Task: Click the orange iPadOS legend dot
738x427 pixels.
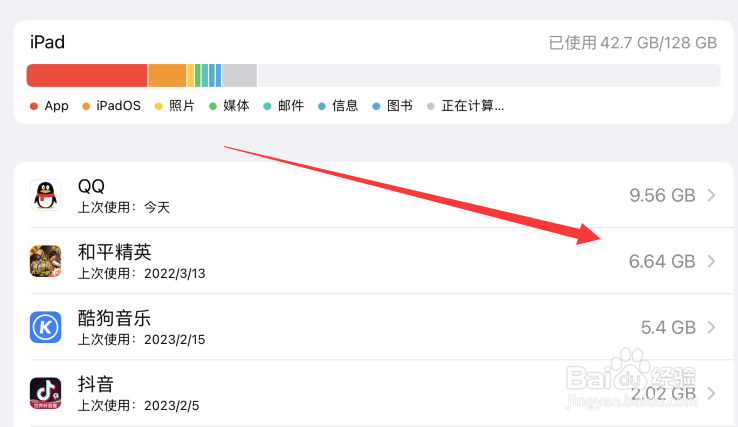Action: pyautogui.click(x=86, y=106)
